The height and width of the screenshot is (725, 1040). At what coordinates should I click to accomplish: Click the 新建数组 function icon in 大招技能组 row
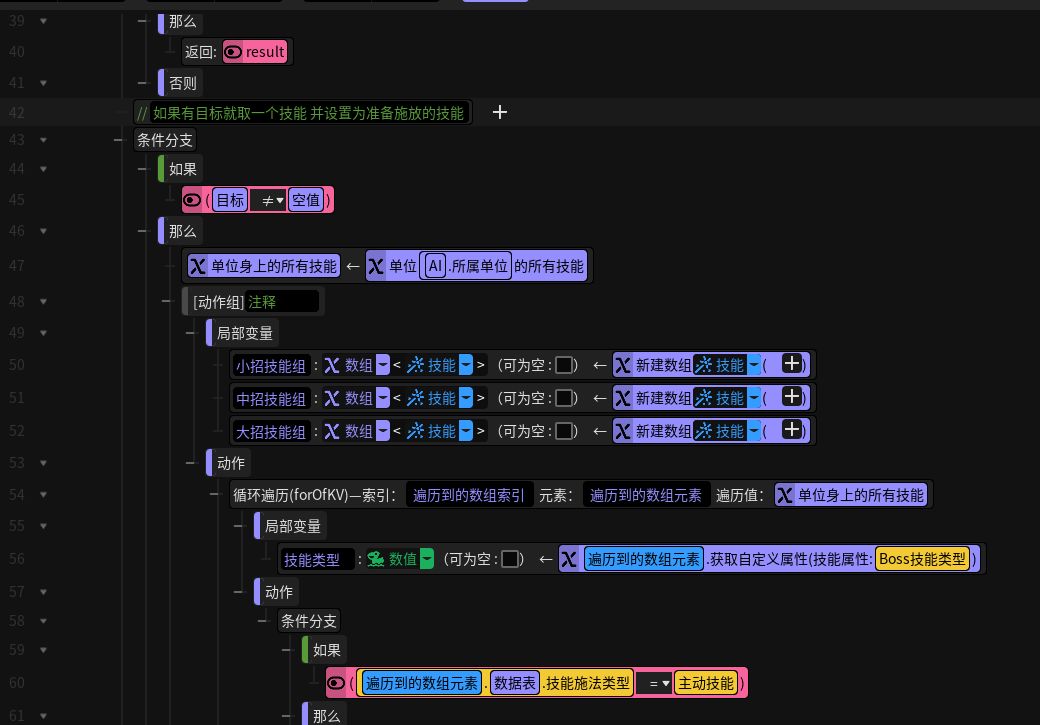[x=622, y=431]
